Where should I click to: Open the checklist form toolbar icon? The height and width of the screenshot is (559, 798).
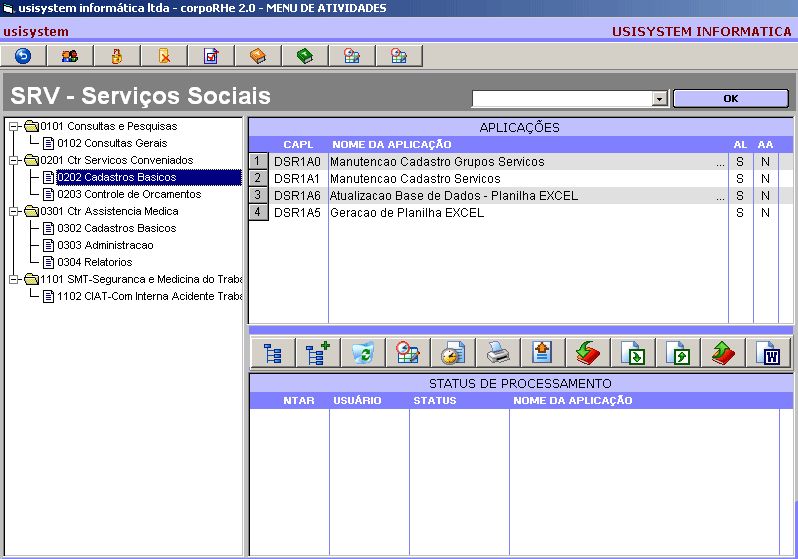coord(211,55)
